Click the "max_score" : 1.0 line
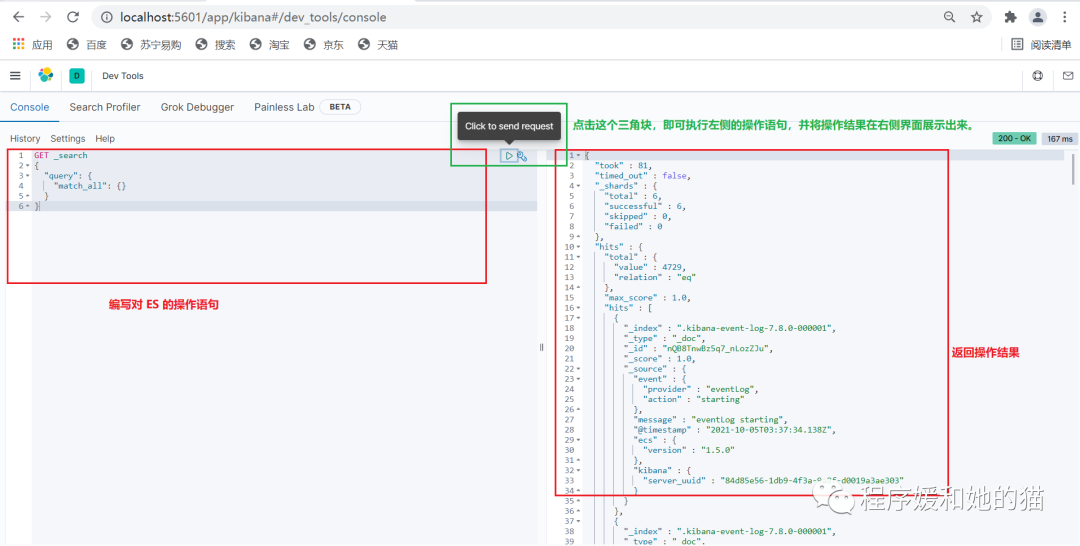Screen dimensions: 1080x546 [x=647, y=297]
